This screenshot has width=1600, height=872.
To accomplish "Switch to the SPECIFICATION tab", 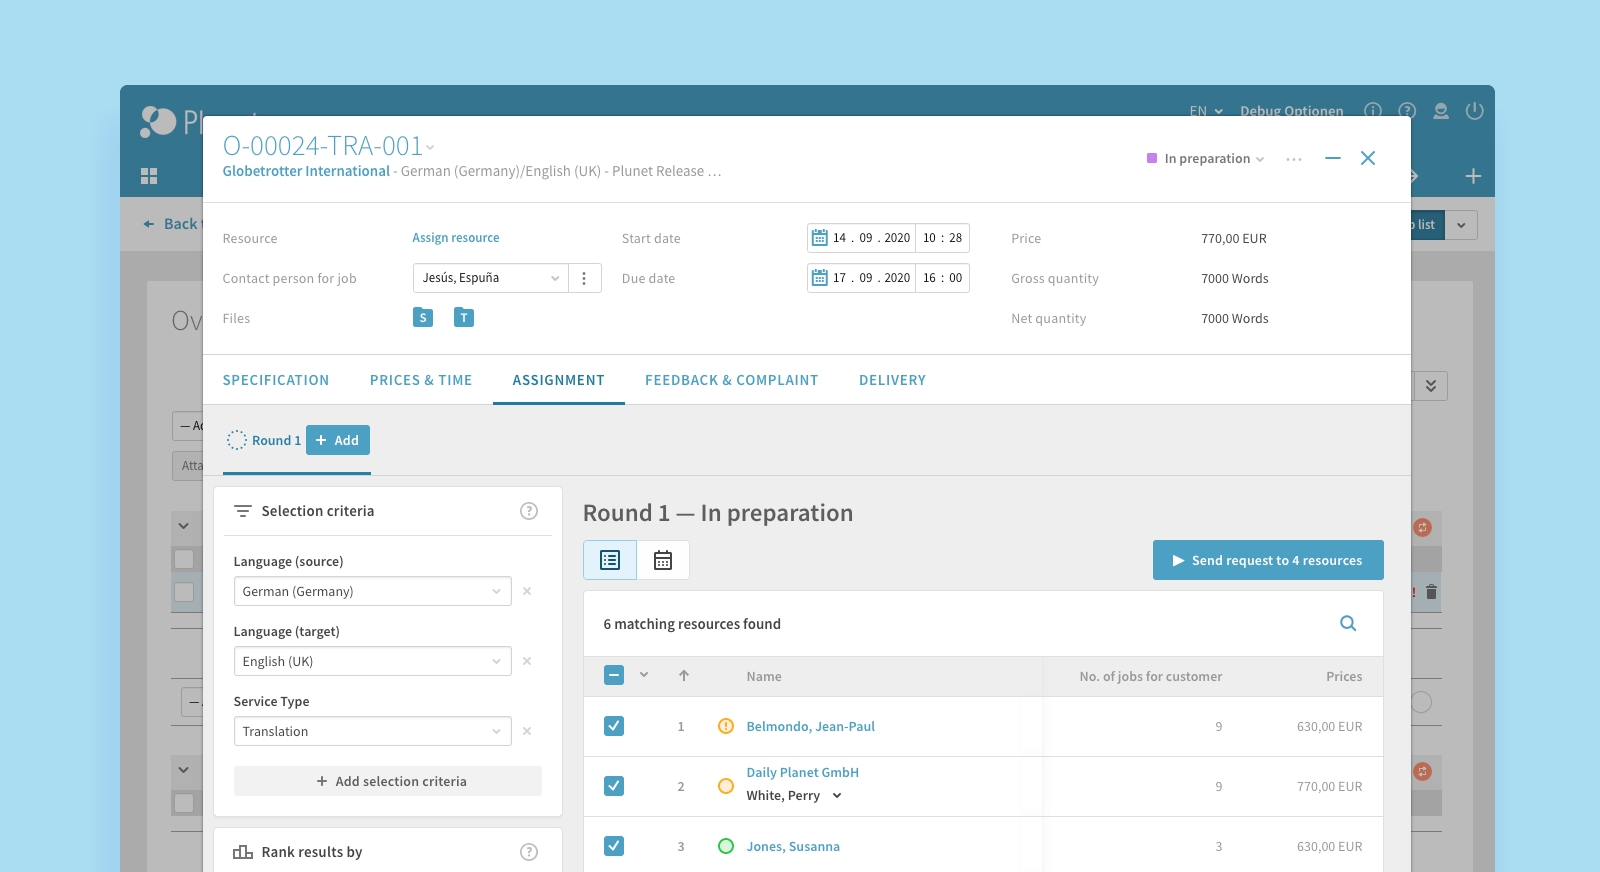I will coord(276,380).
